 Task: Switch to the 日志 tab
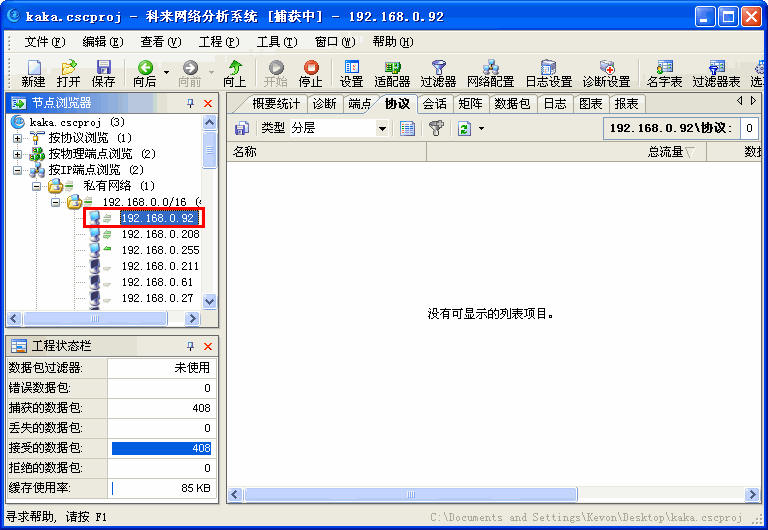coord(555,104)
